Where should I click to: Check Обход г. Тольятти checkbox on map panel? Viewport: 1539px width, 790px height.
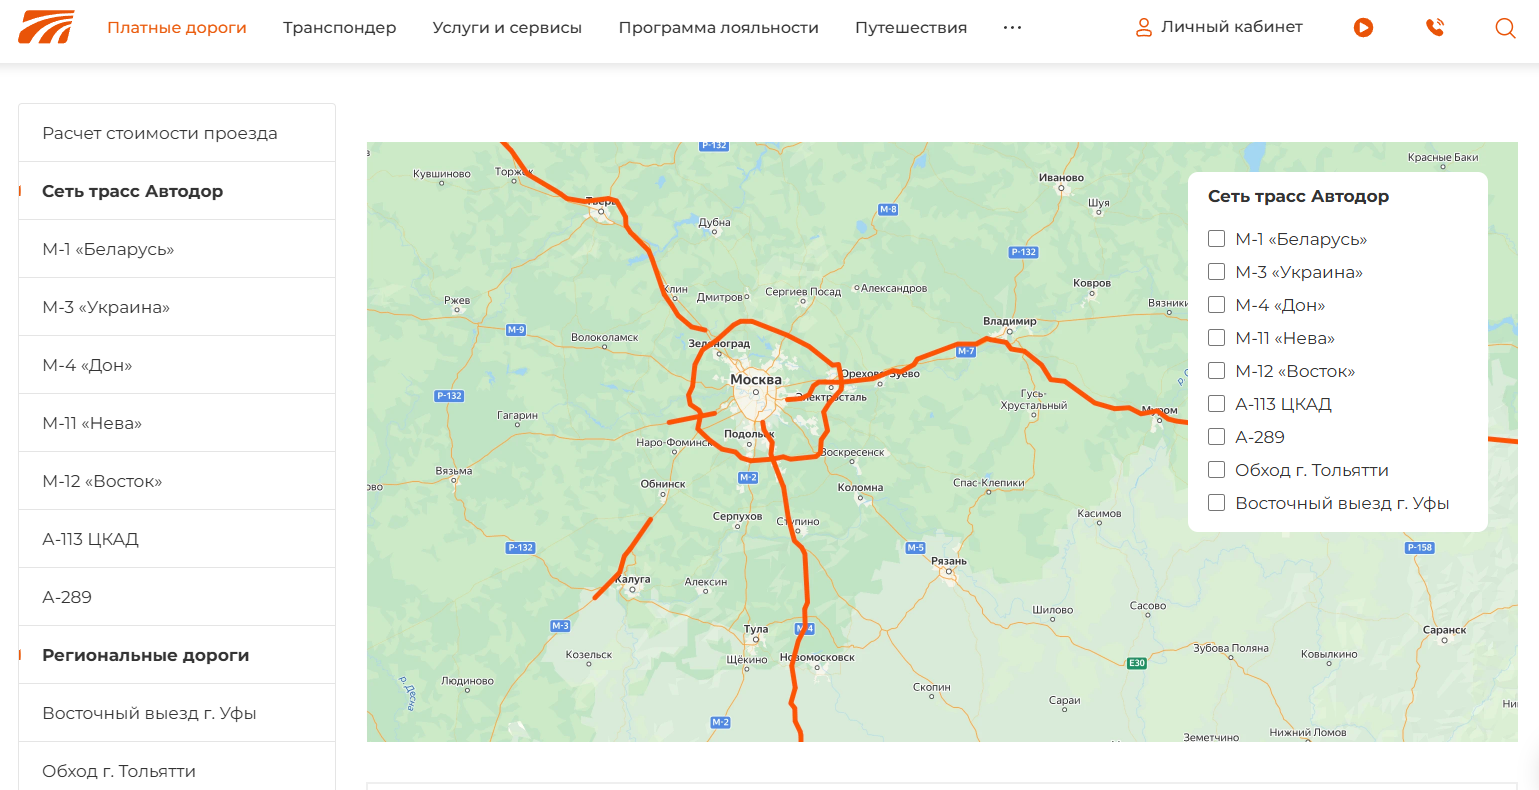(x=1217, y=470)
